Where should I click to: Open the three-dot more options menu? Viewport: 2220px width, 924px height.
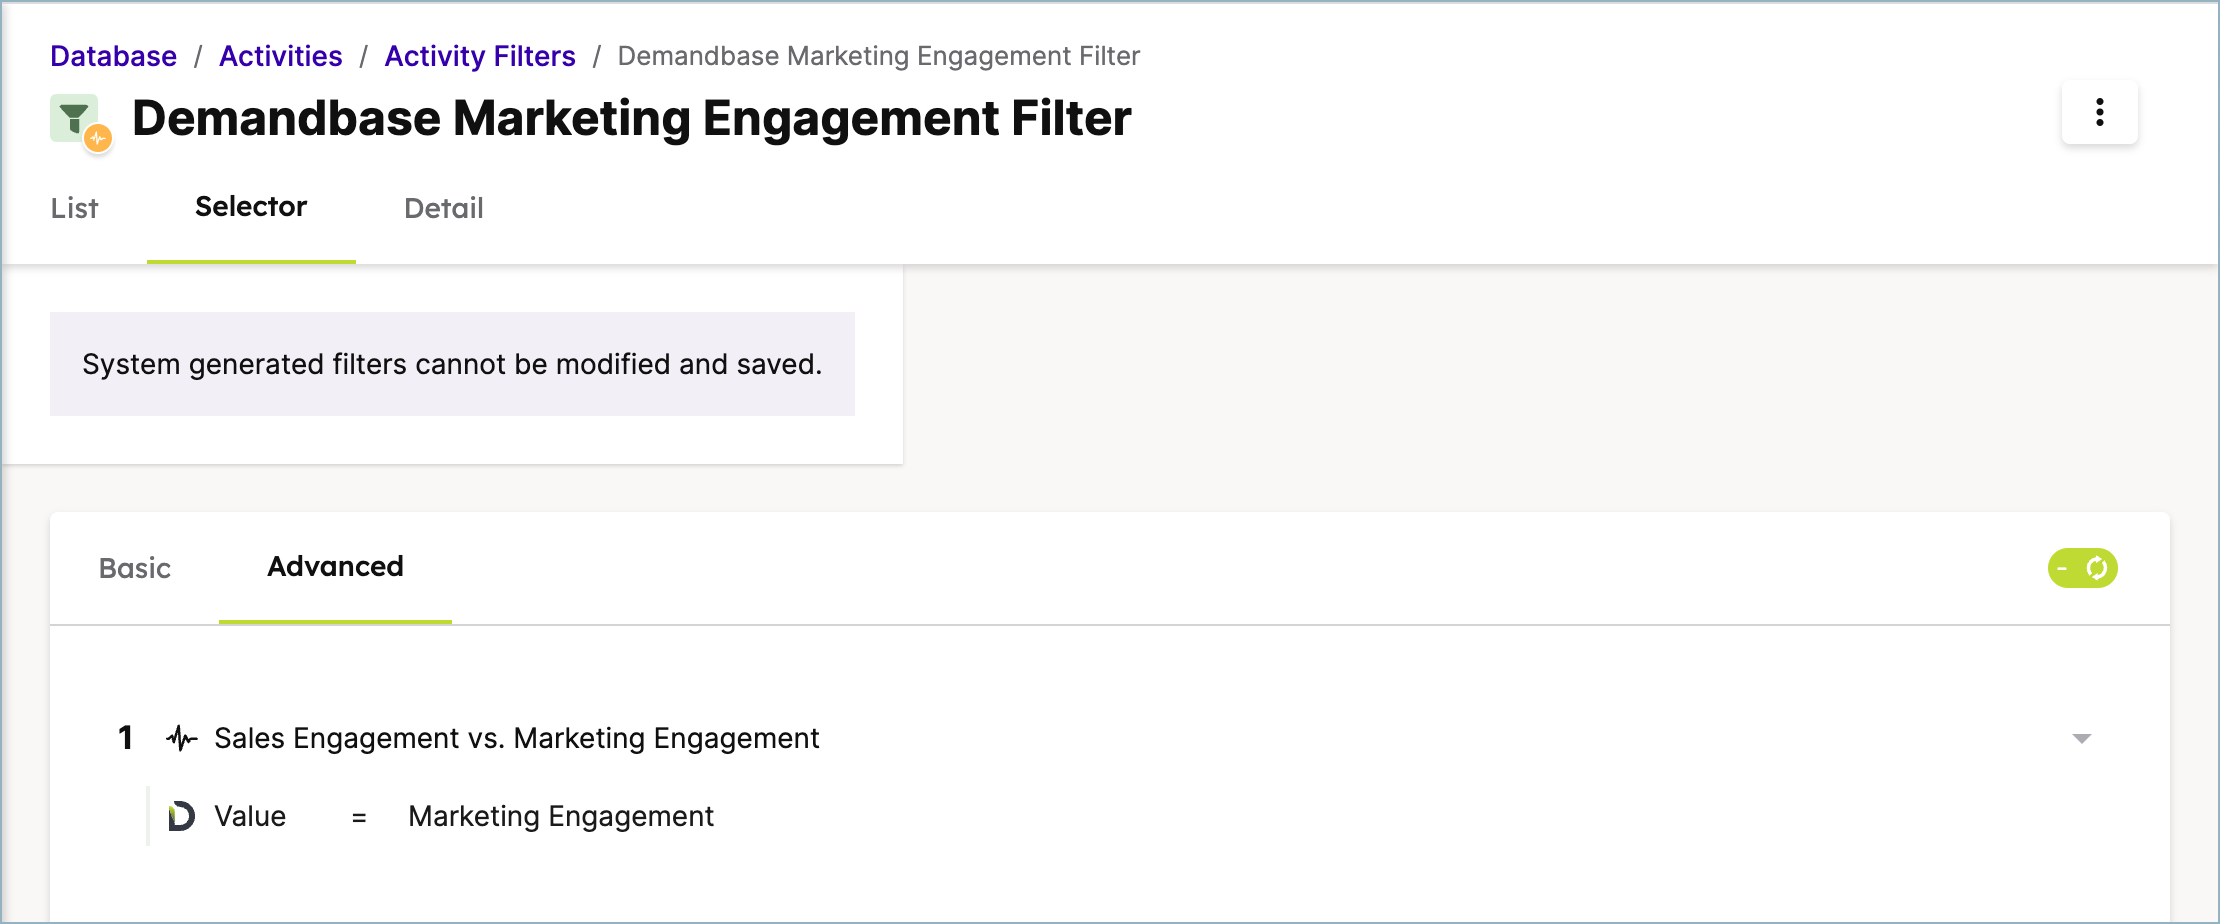coord(2099,112)
